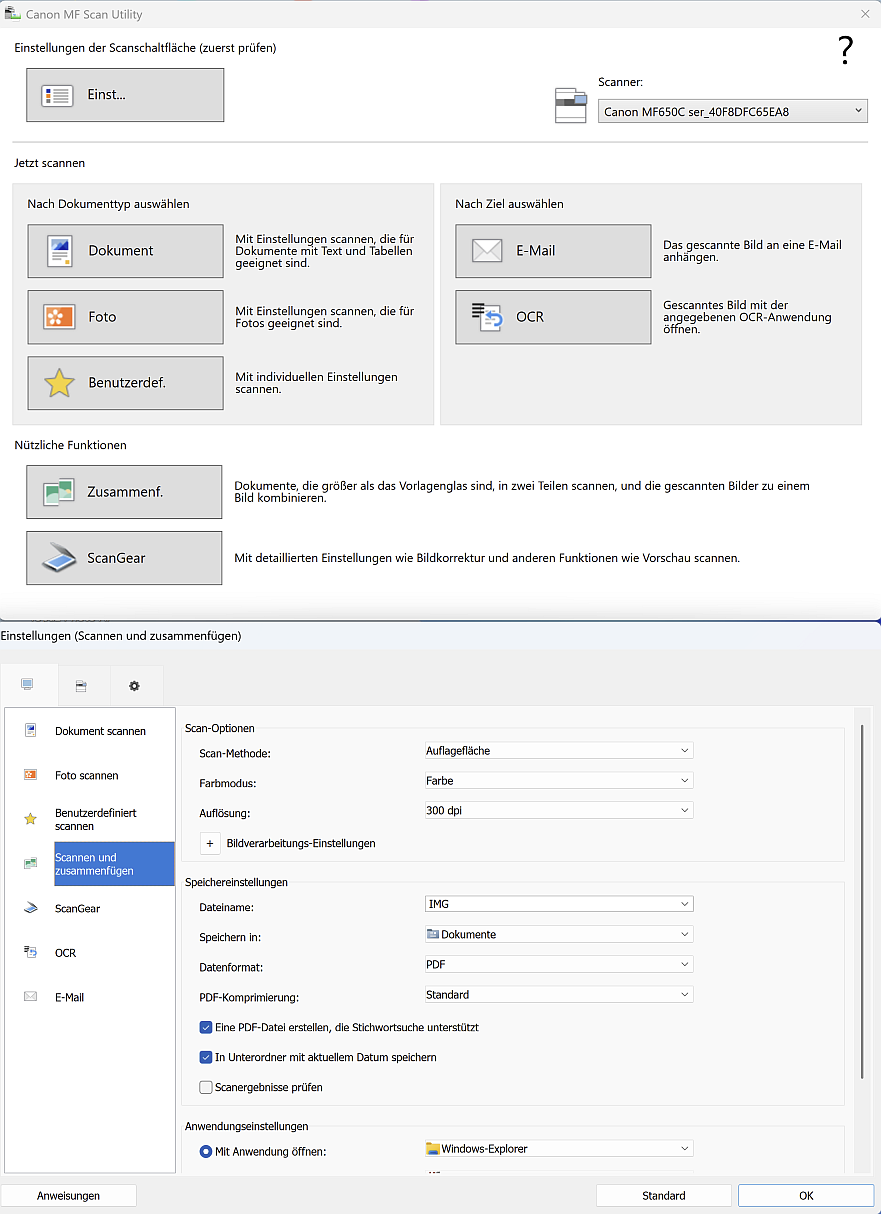Click the printer device icon beside Scanner dropdown
The width and height of the screenshot is (881, 1214).
pos(571,105)
